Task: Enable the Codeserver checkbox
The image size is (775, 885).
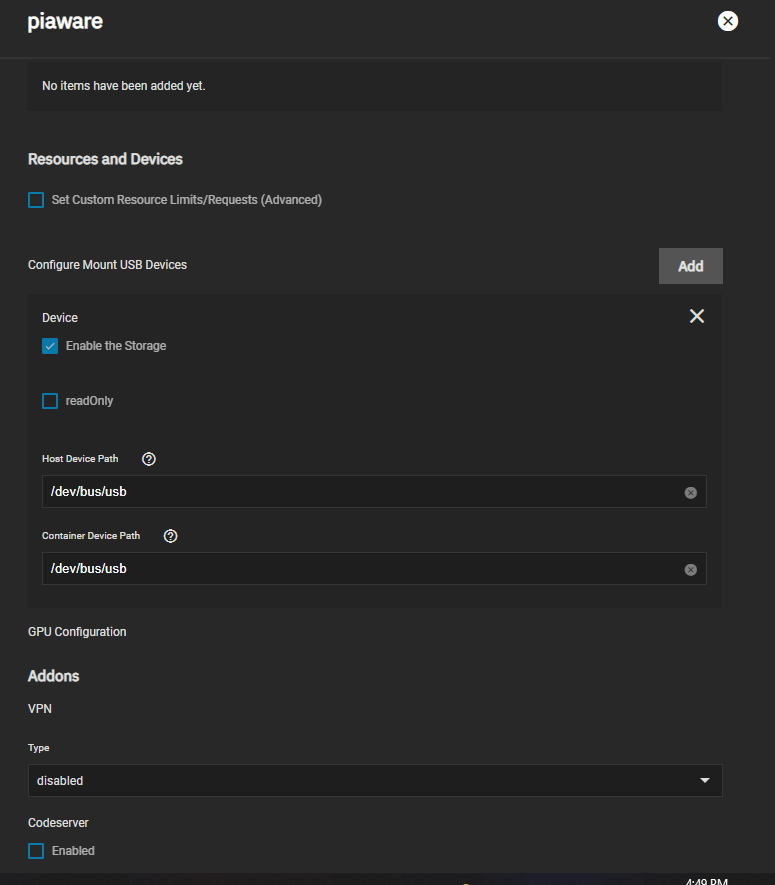Action: [36, 851]
